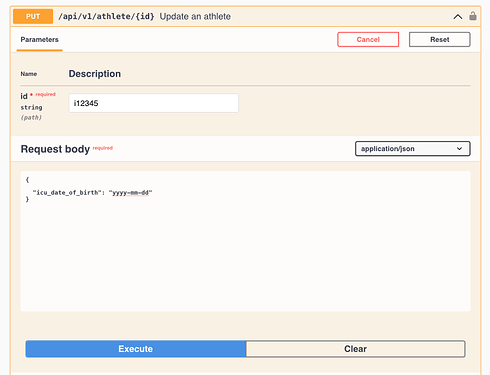Click the "string" type label under id
490x375 pixels.
point(31,107)
